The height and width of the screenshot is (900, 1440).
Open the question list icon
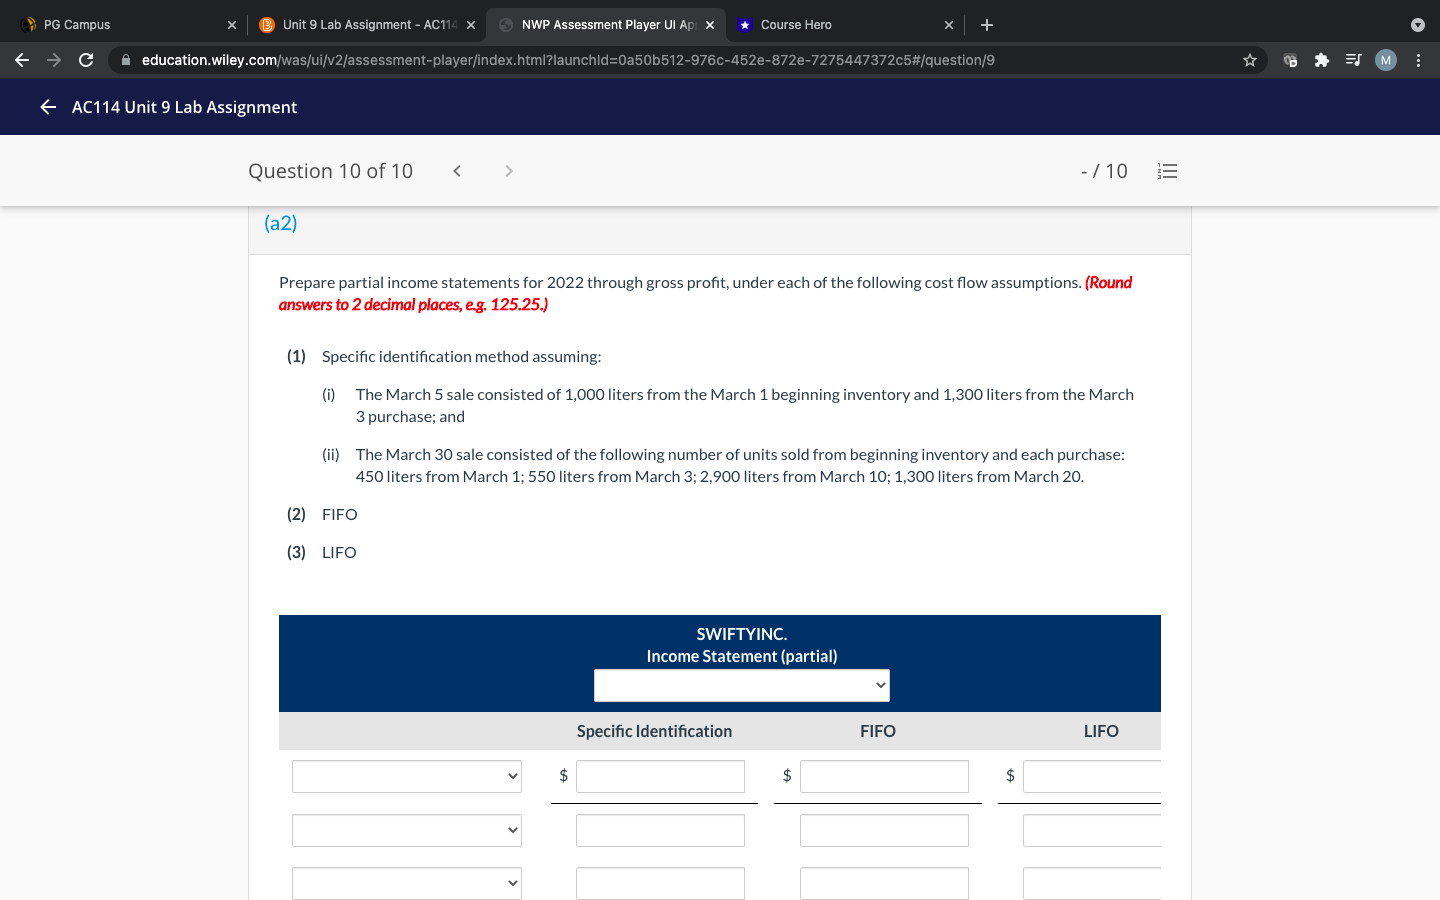(1167, 171)
